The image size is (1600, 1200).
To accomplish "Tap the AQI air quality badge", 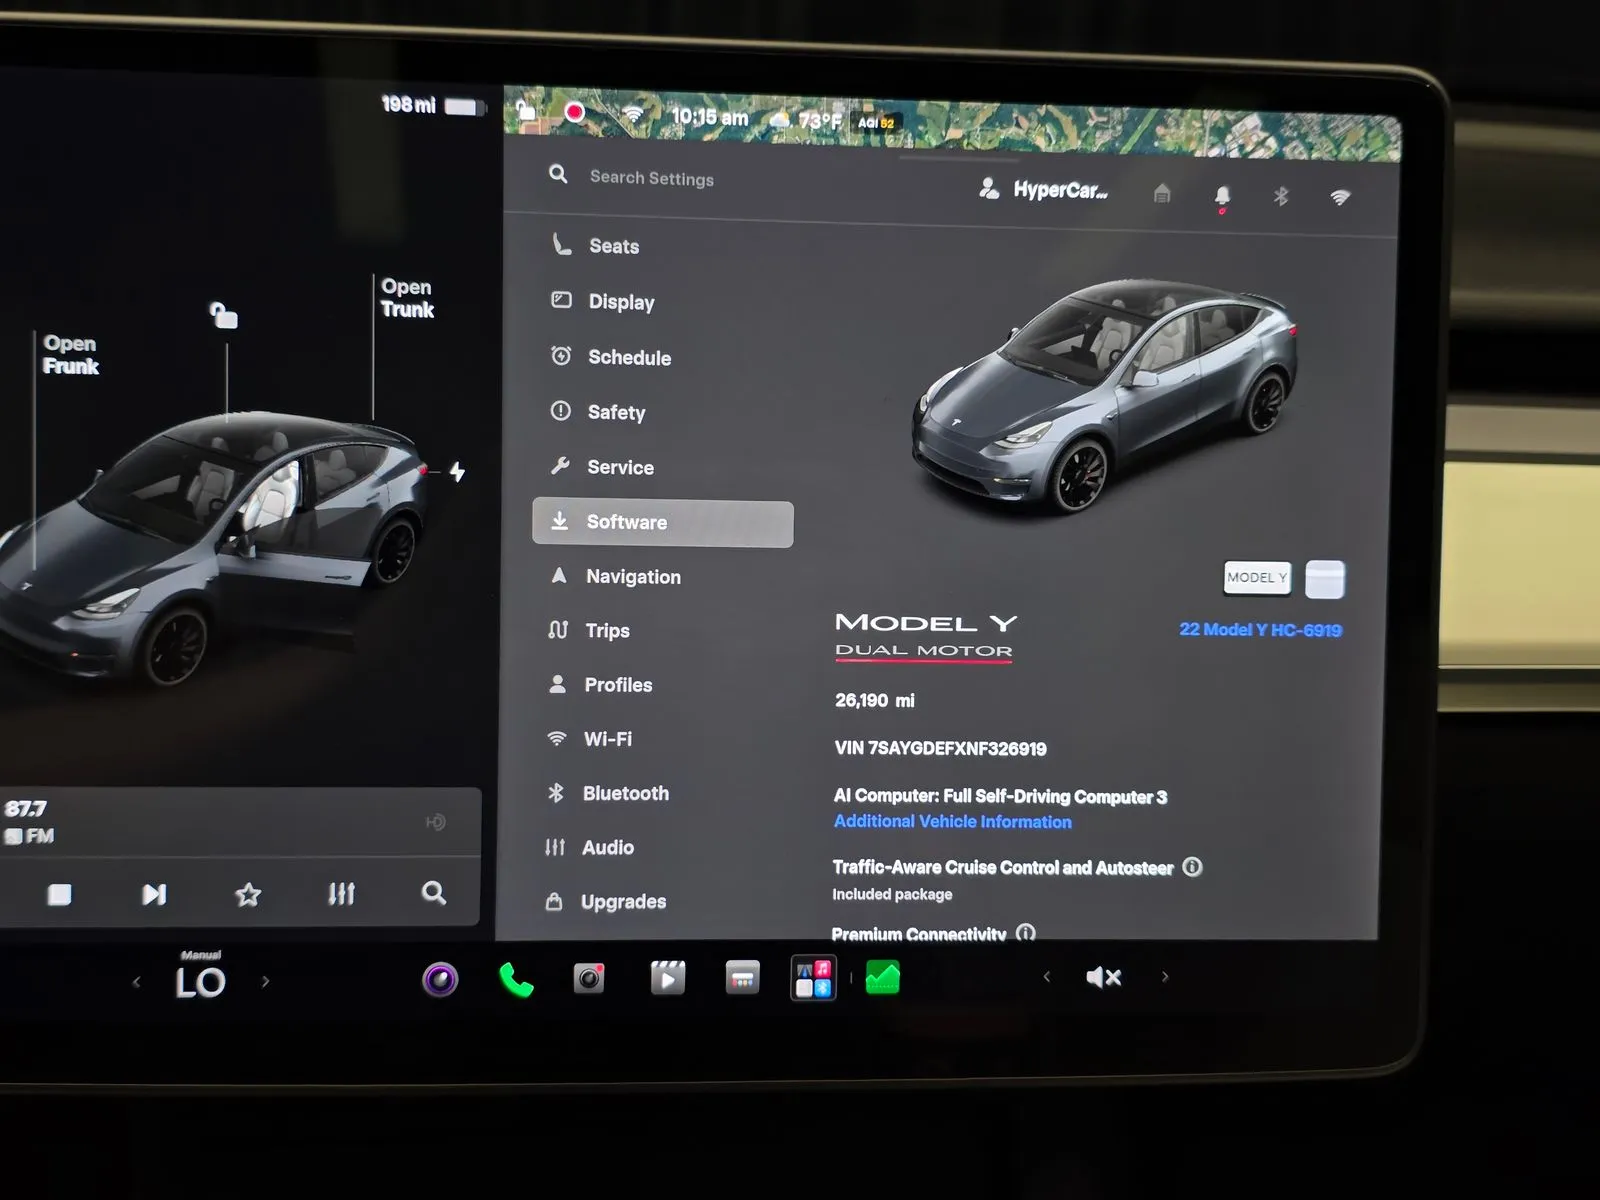I will (876, 123).
